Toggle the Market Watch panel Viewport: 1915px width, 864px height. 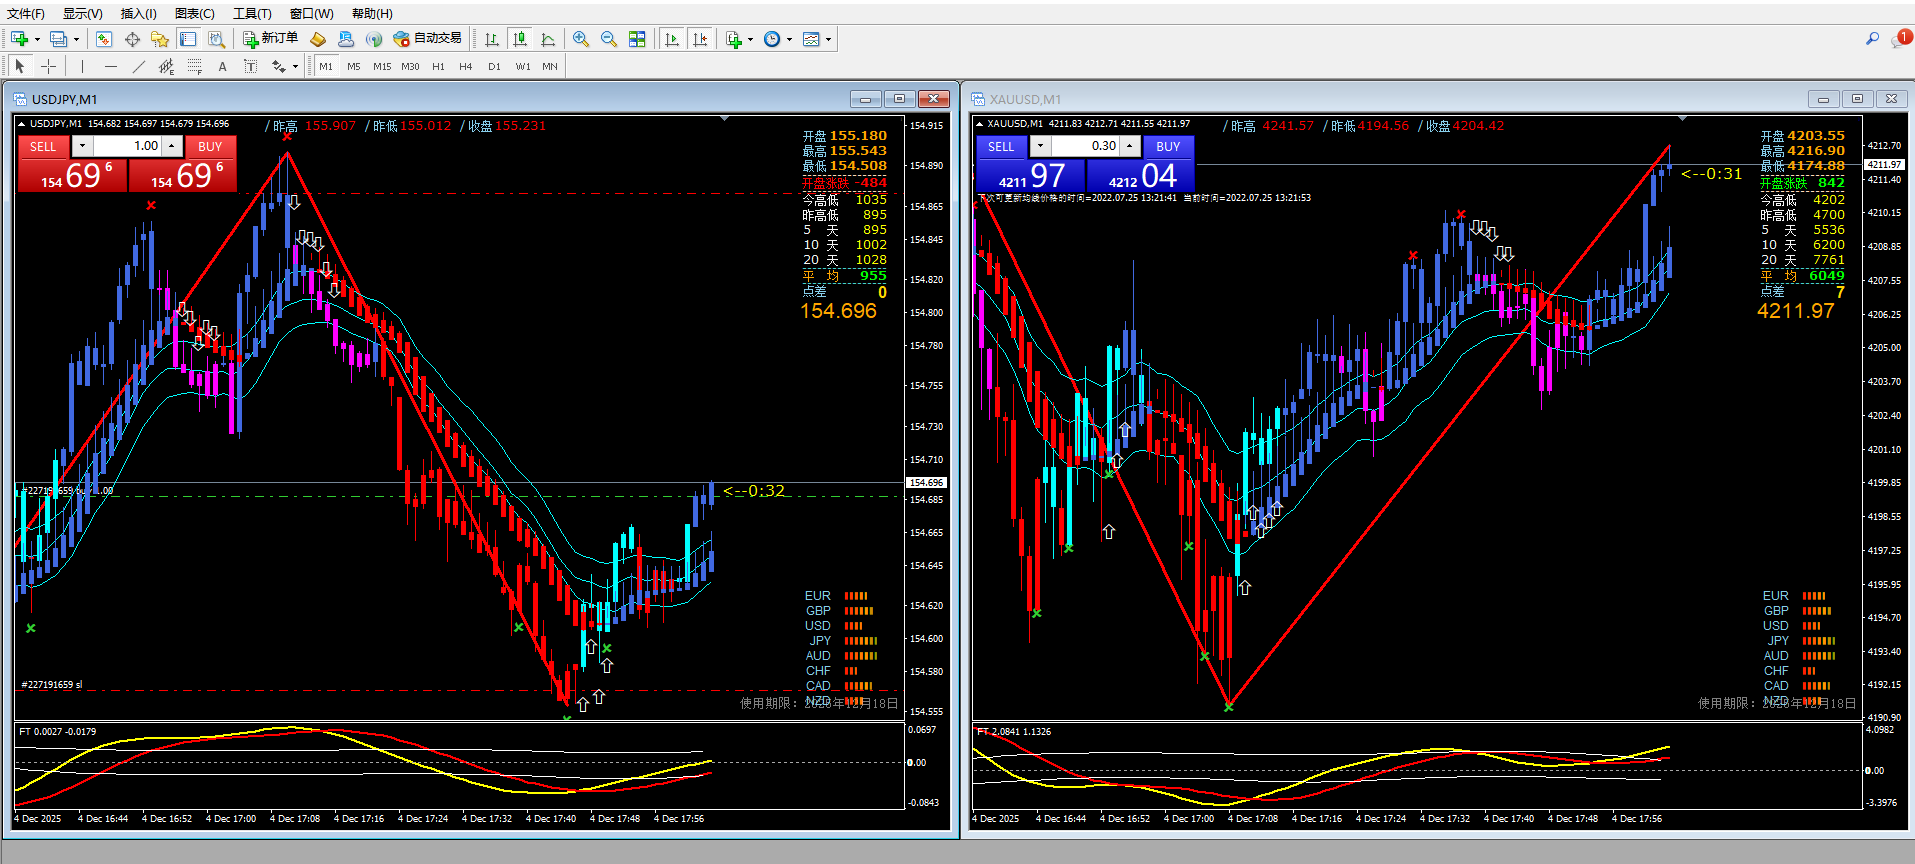104,39
